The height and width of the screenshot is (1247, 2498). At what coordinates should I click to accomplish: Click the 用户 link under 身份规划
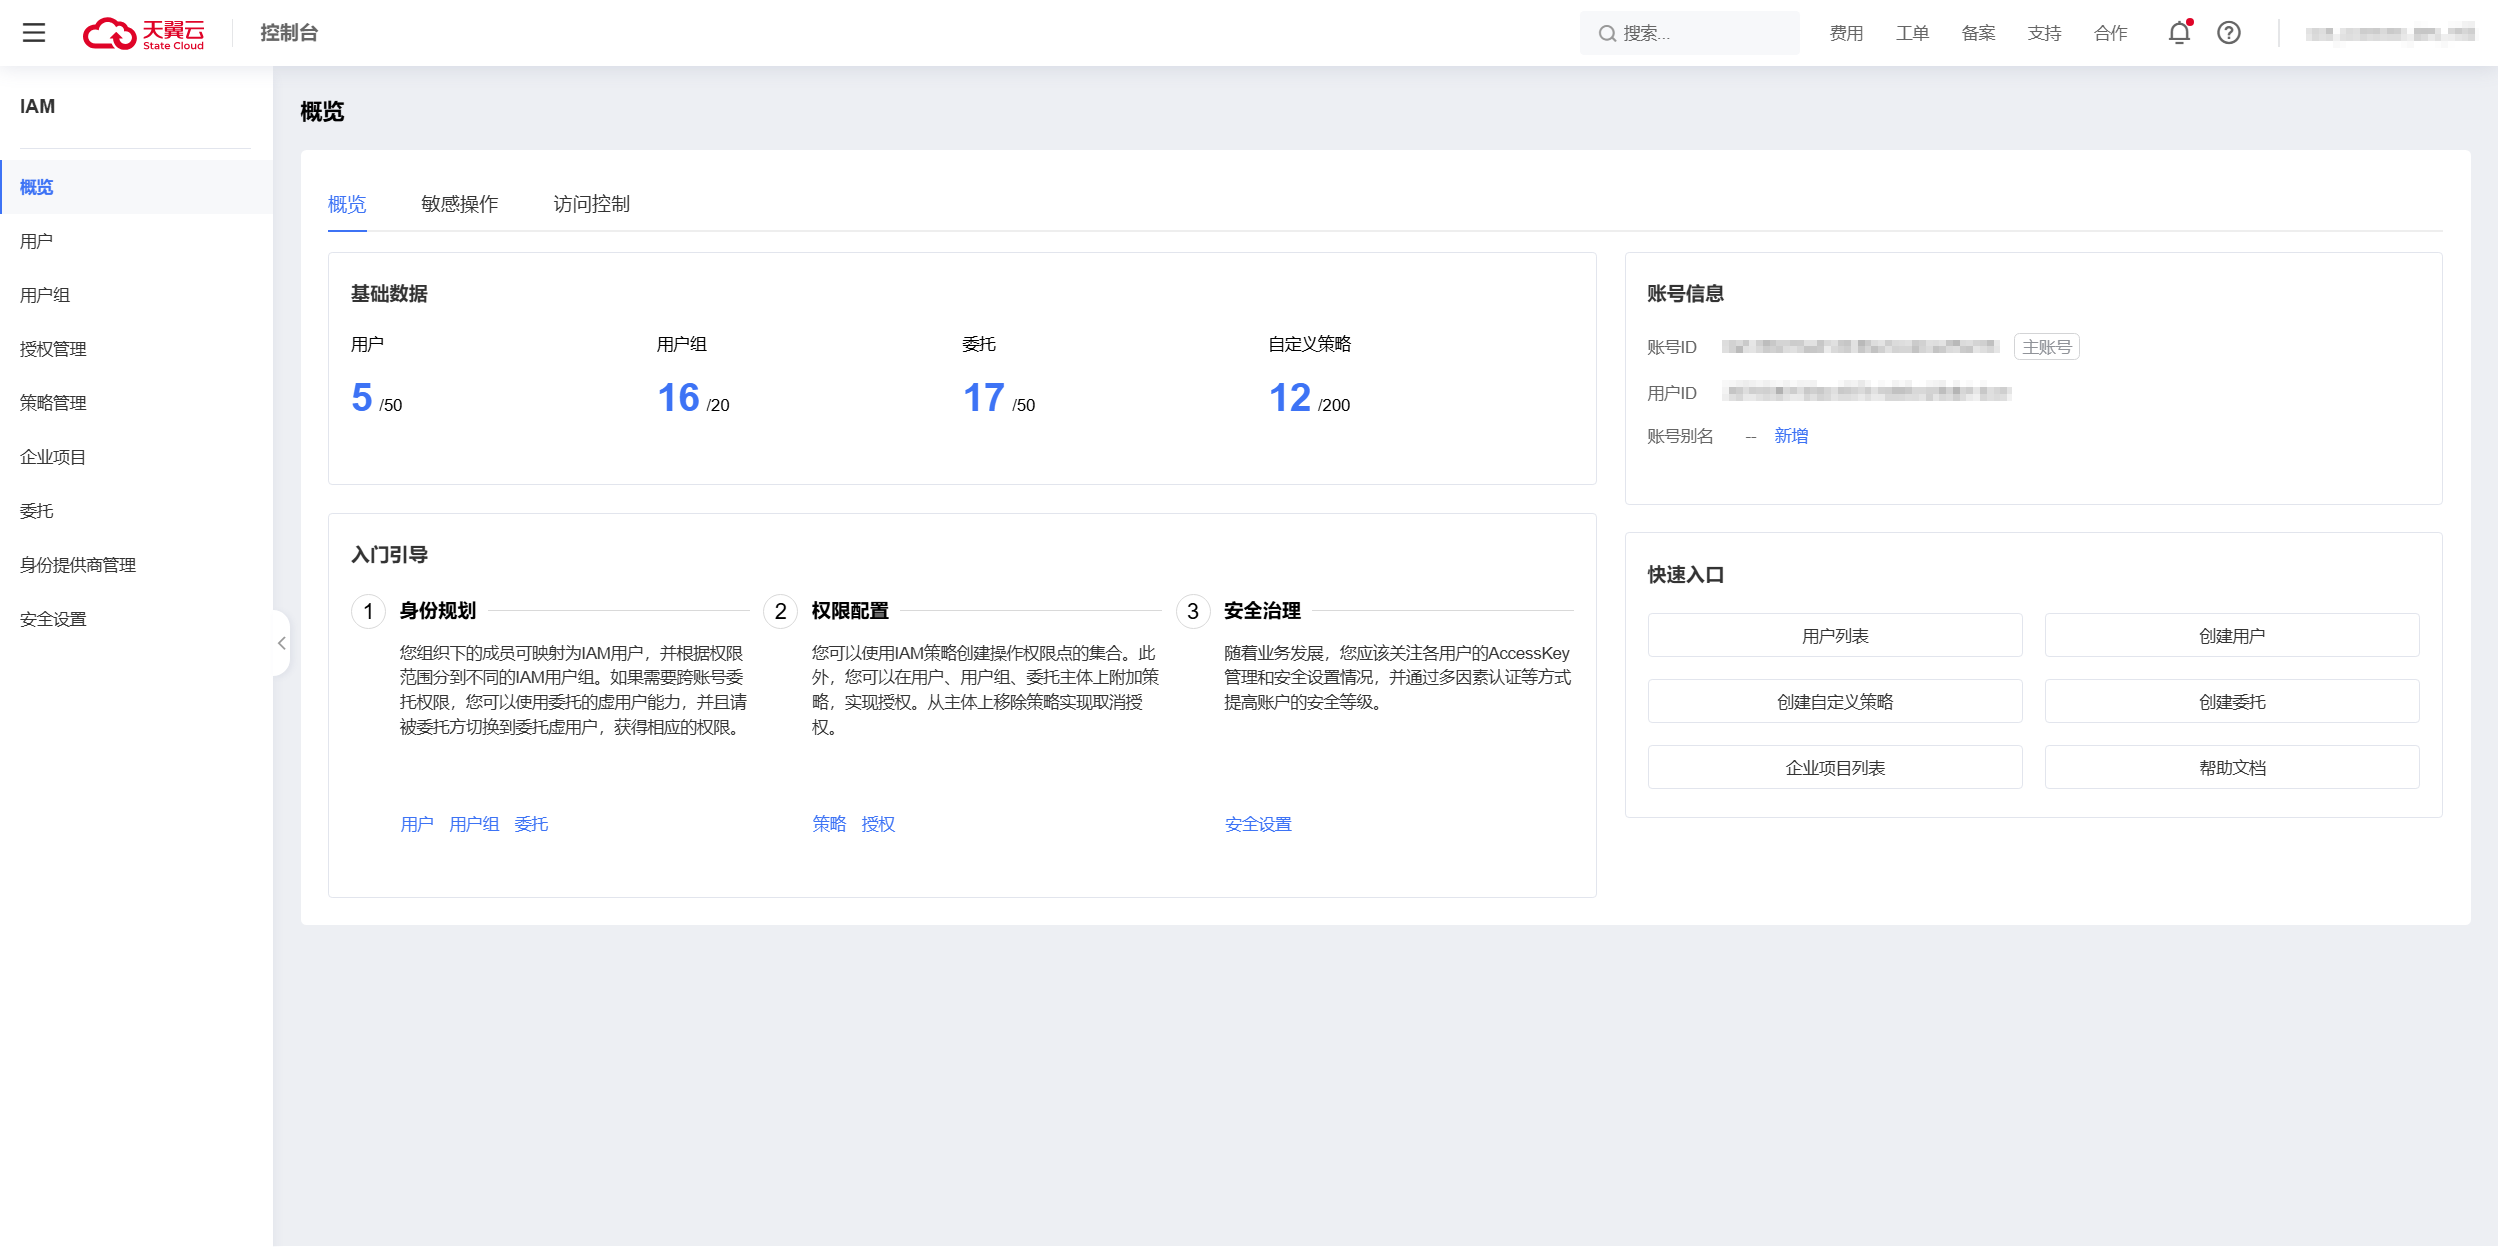(417, 824)
